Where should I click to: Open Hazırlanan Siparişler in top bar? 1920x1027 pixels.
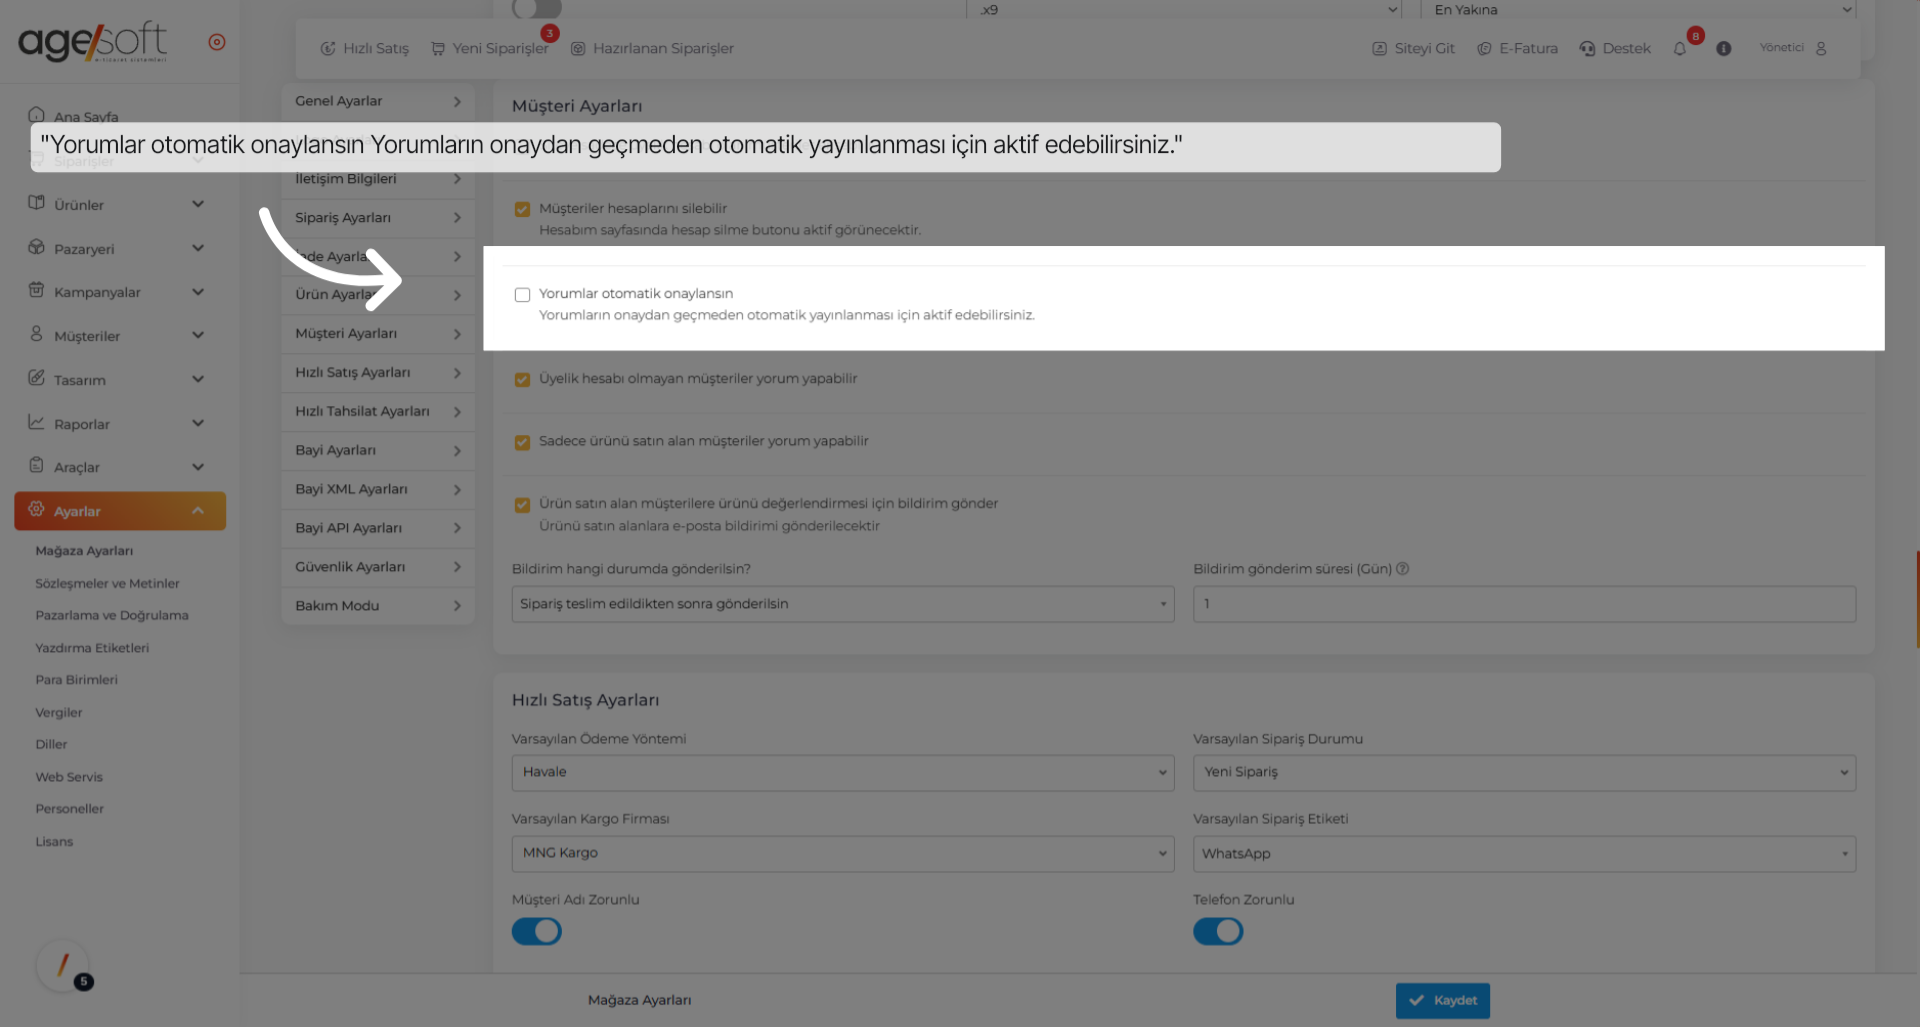pyautogui.click(x=652, y=48)
